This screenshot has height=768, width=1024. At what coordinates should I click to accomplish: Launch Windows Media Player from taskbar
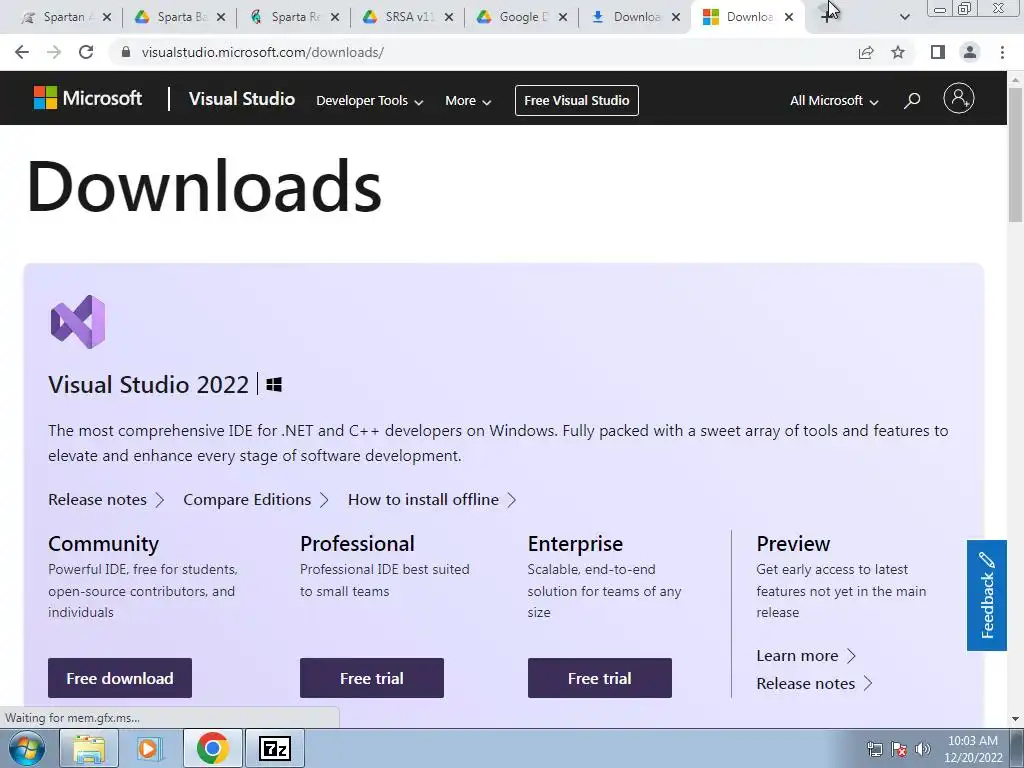point(149,748)
